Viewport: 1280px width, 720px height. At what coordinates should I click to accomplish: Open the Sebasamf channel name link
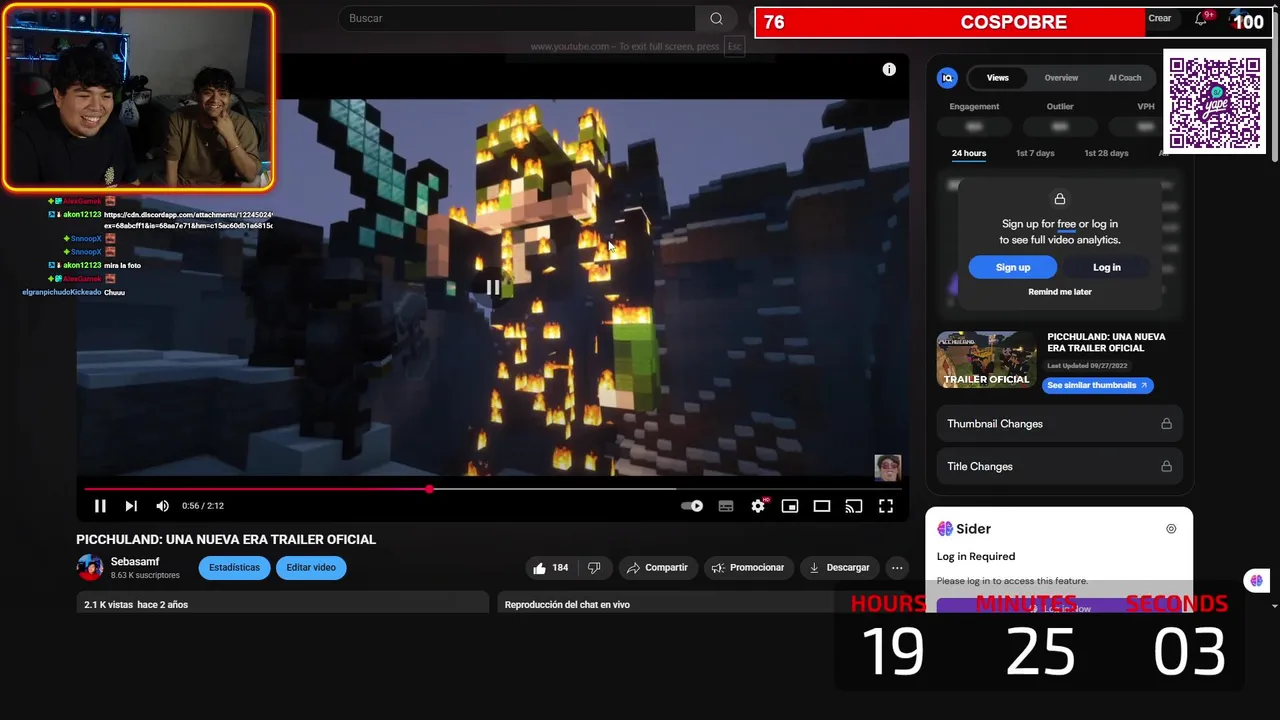point(135,562)
